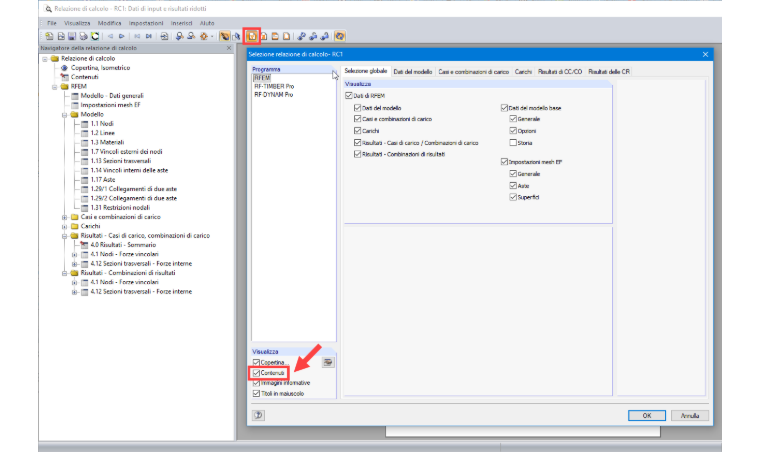
Task: Select RF-DYNAM Pro in Programma list
Action: coord(273,94)
